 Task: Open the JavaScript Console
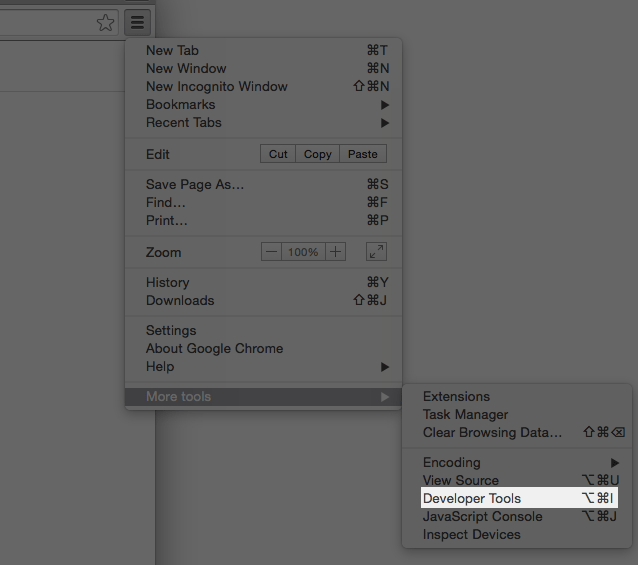coord(483,517)
